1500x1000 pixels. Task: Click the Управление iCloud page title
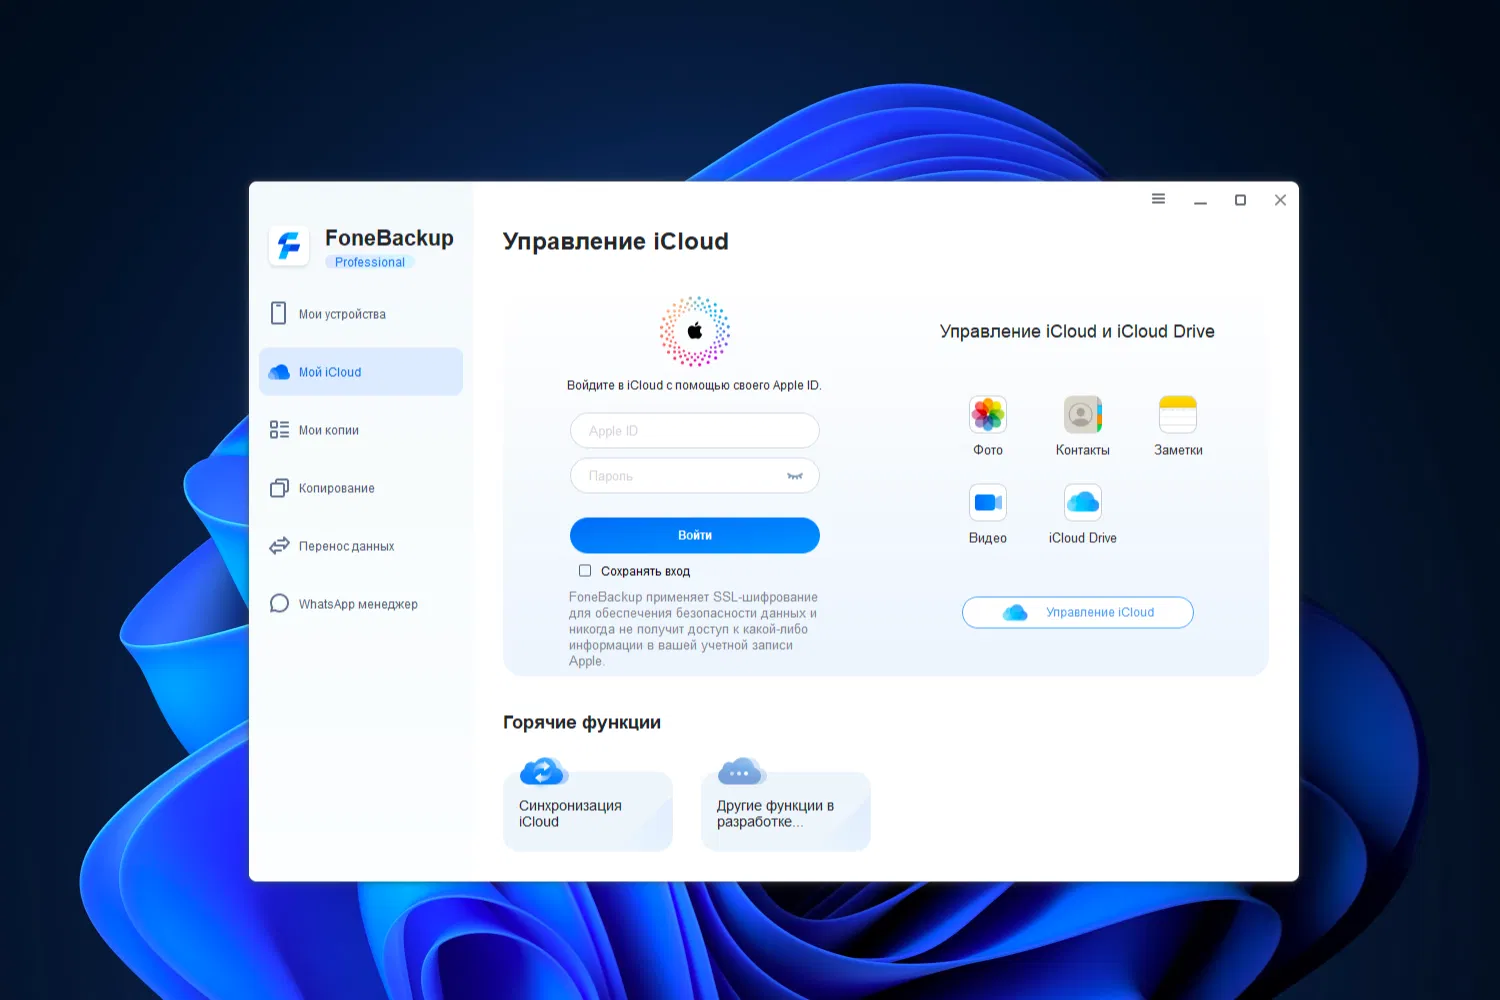616,241
